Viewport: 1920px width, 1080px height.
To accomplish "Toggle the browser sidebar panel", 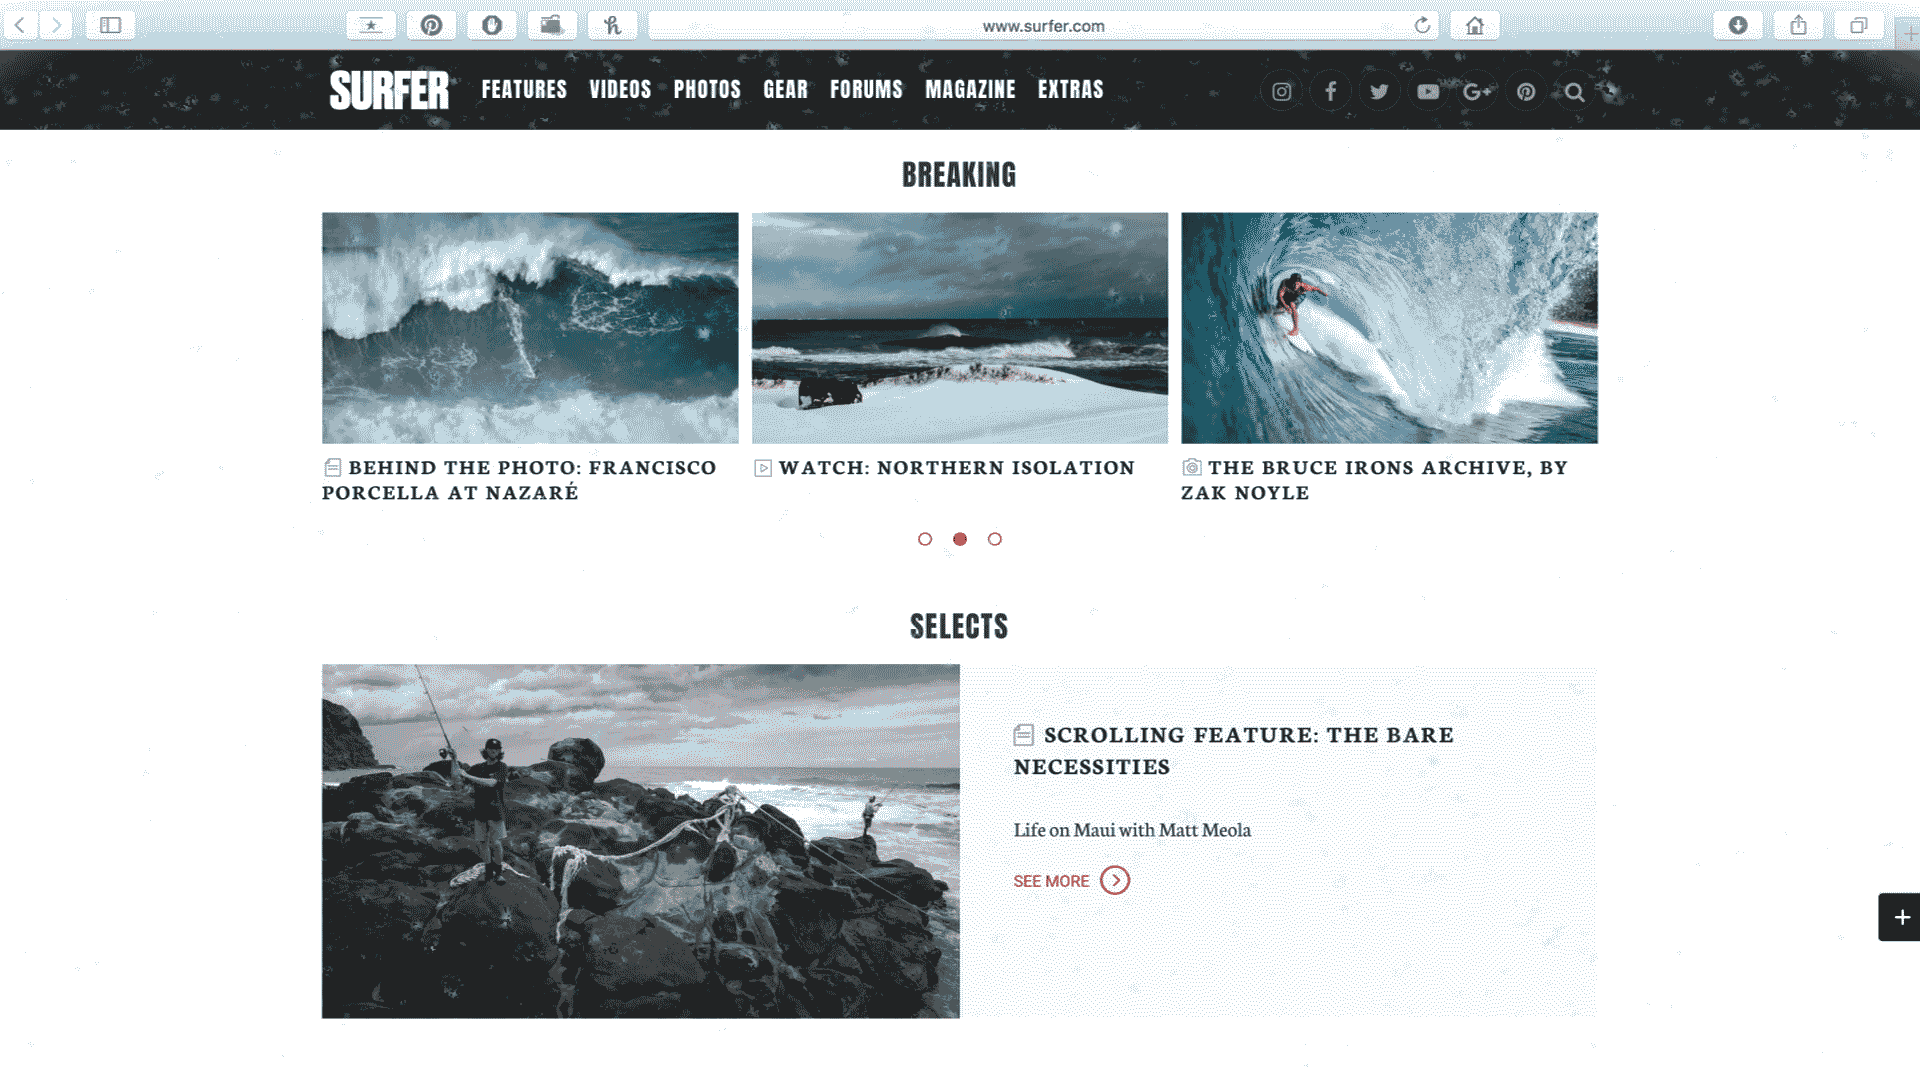I will click(x=110, y=25).
